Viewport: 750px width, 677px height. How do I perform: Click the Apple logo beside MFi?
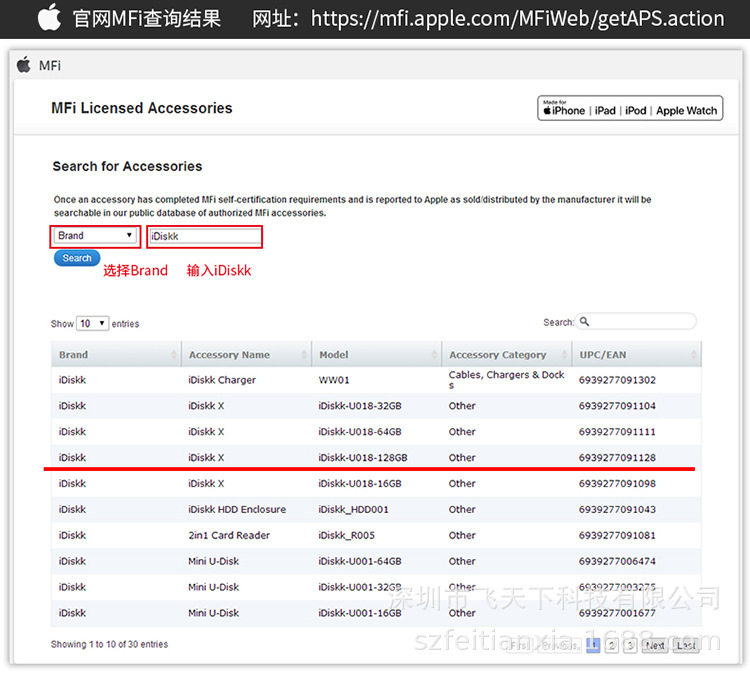point(23,65)
